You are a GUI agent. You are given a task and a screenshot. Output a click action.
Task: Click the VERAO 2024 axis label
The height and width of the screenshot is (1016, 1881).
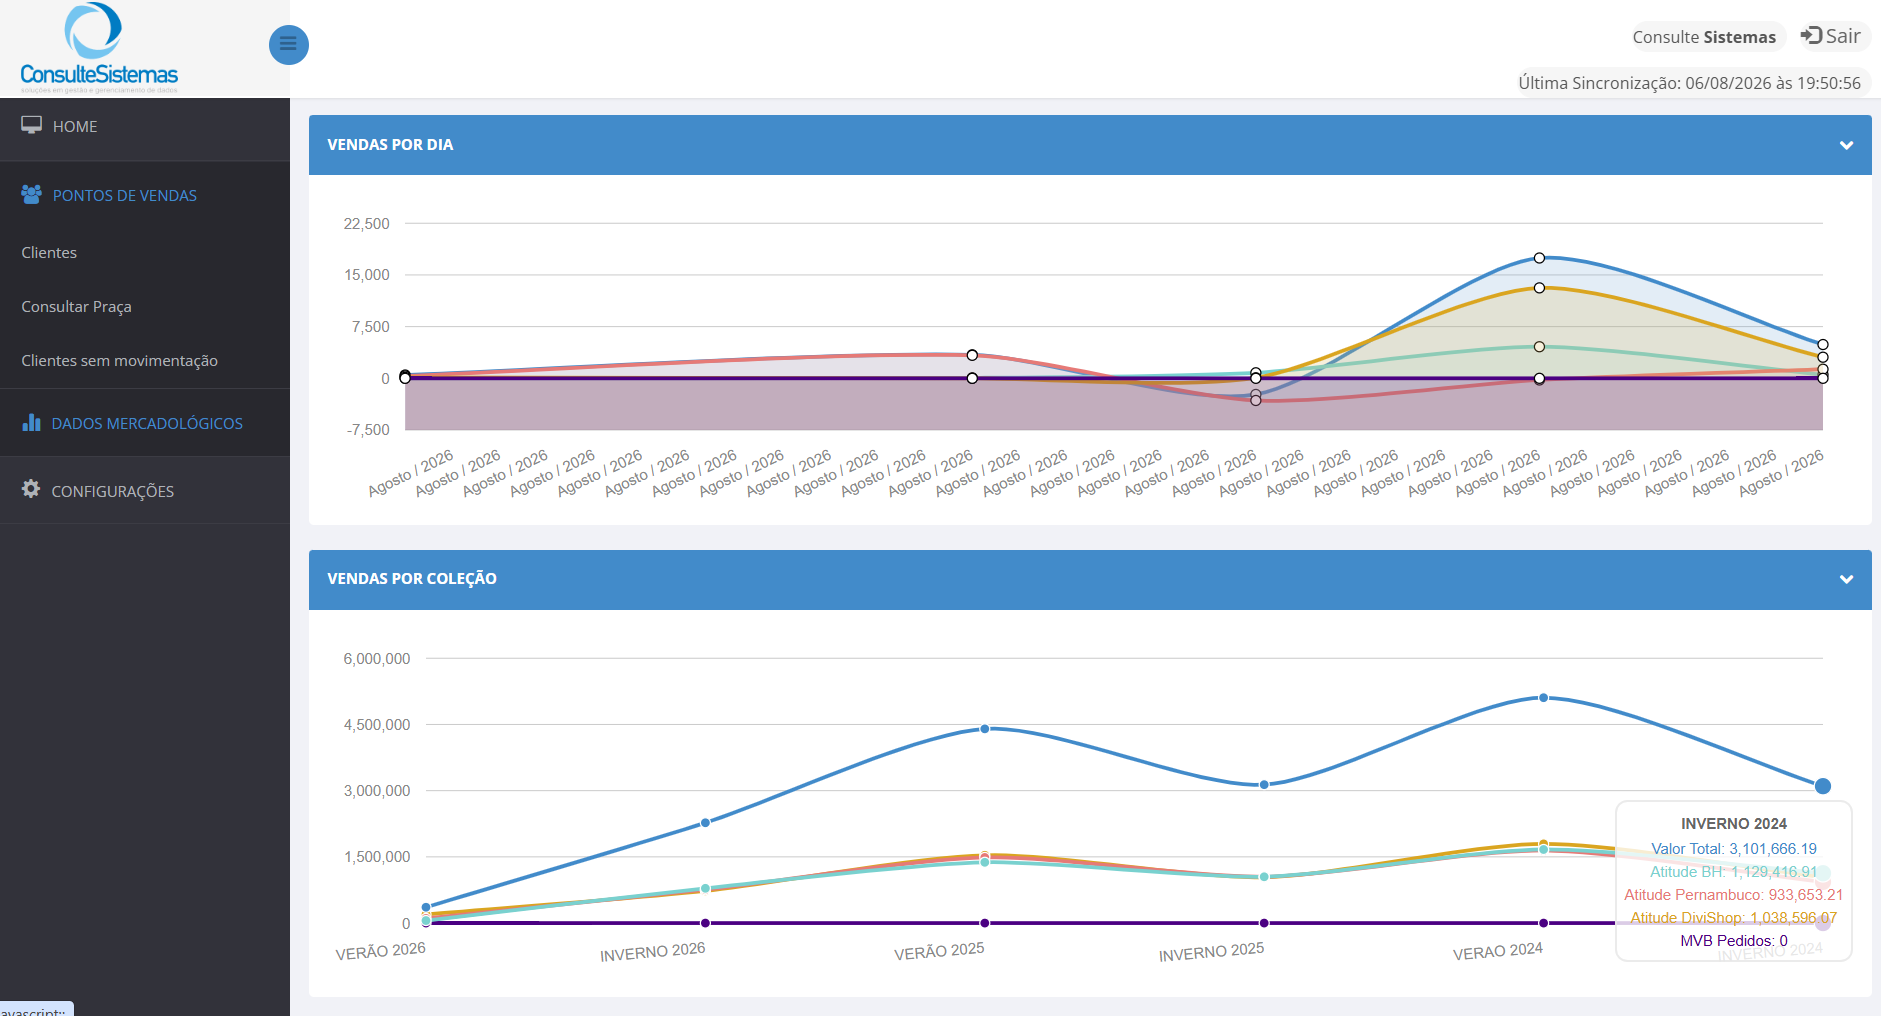click(x=1498, y=951)
